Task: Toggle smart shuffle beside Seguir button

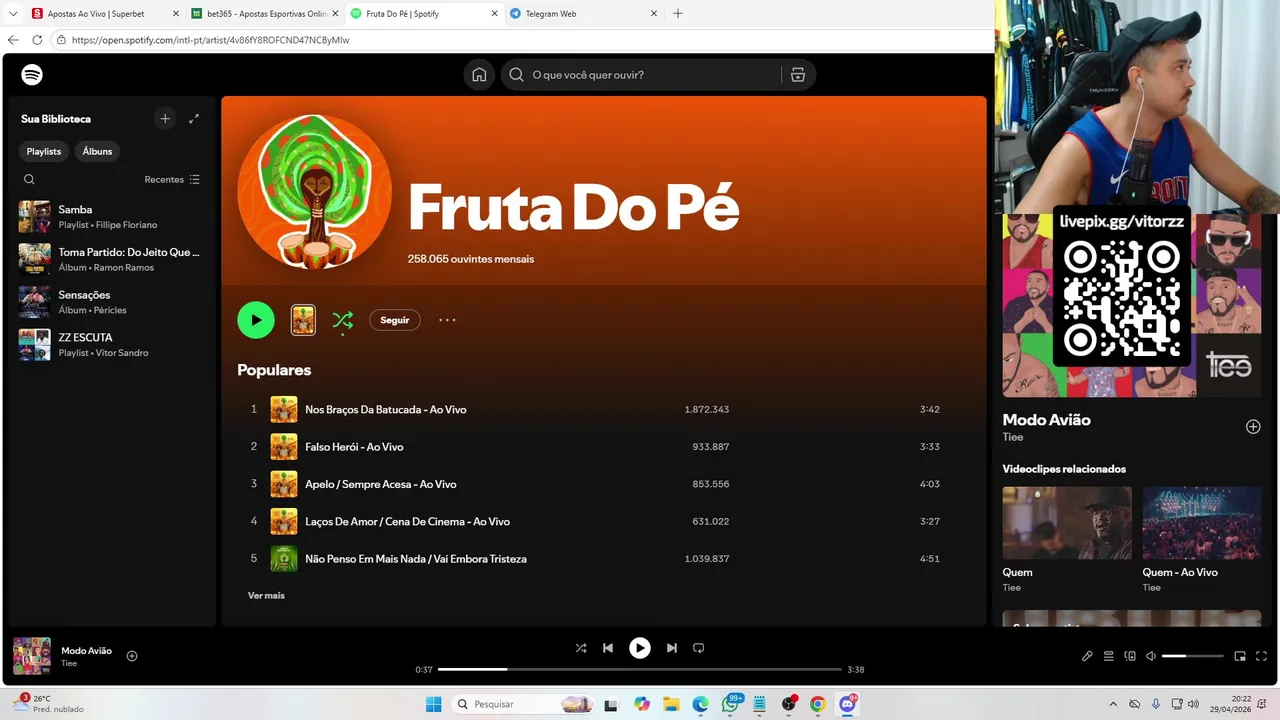Action: [343, 320]
